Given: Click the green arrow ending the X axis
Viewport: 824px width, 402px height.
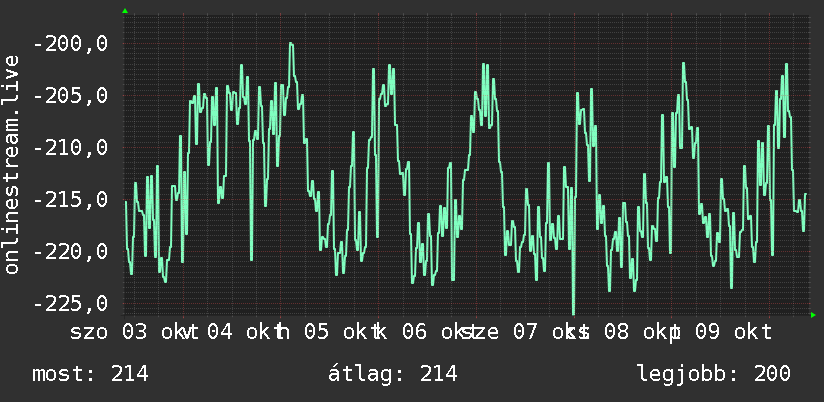Looking at the screenshot, I should coord(813,315).
